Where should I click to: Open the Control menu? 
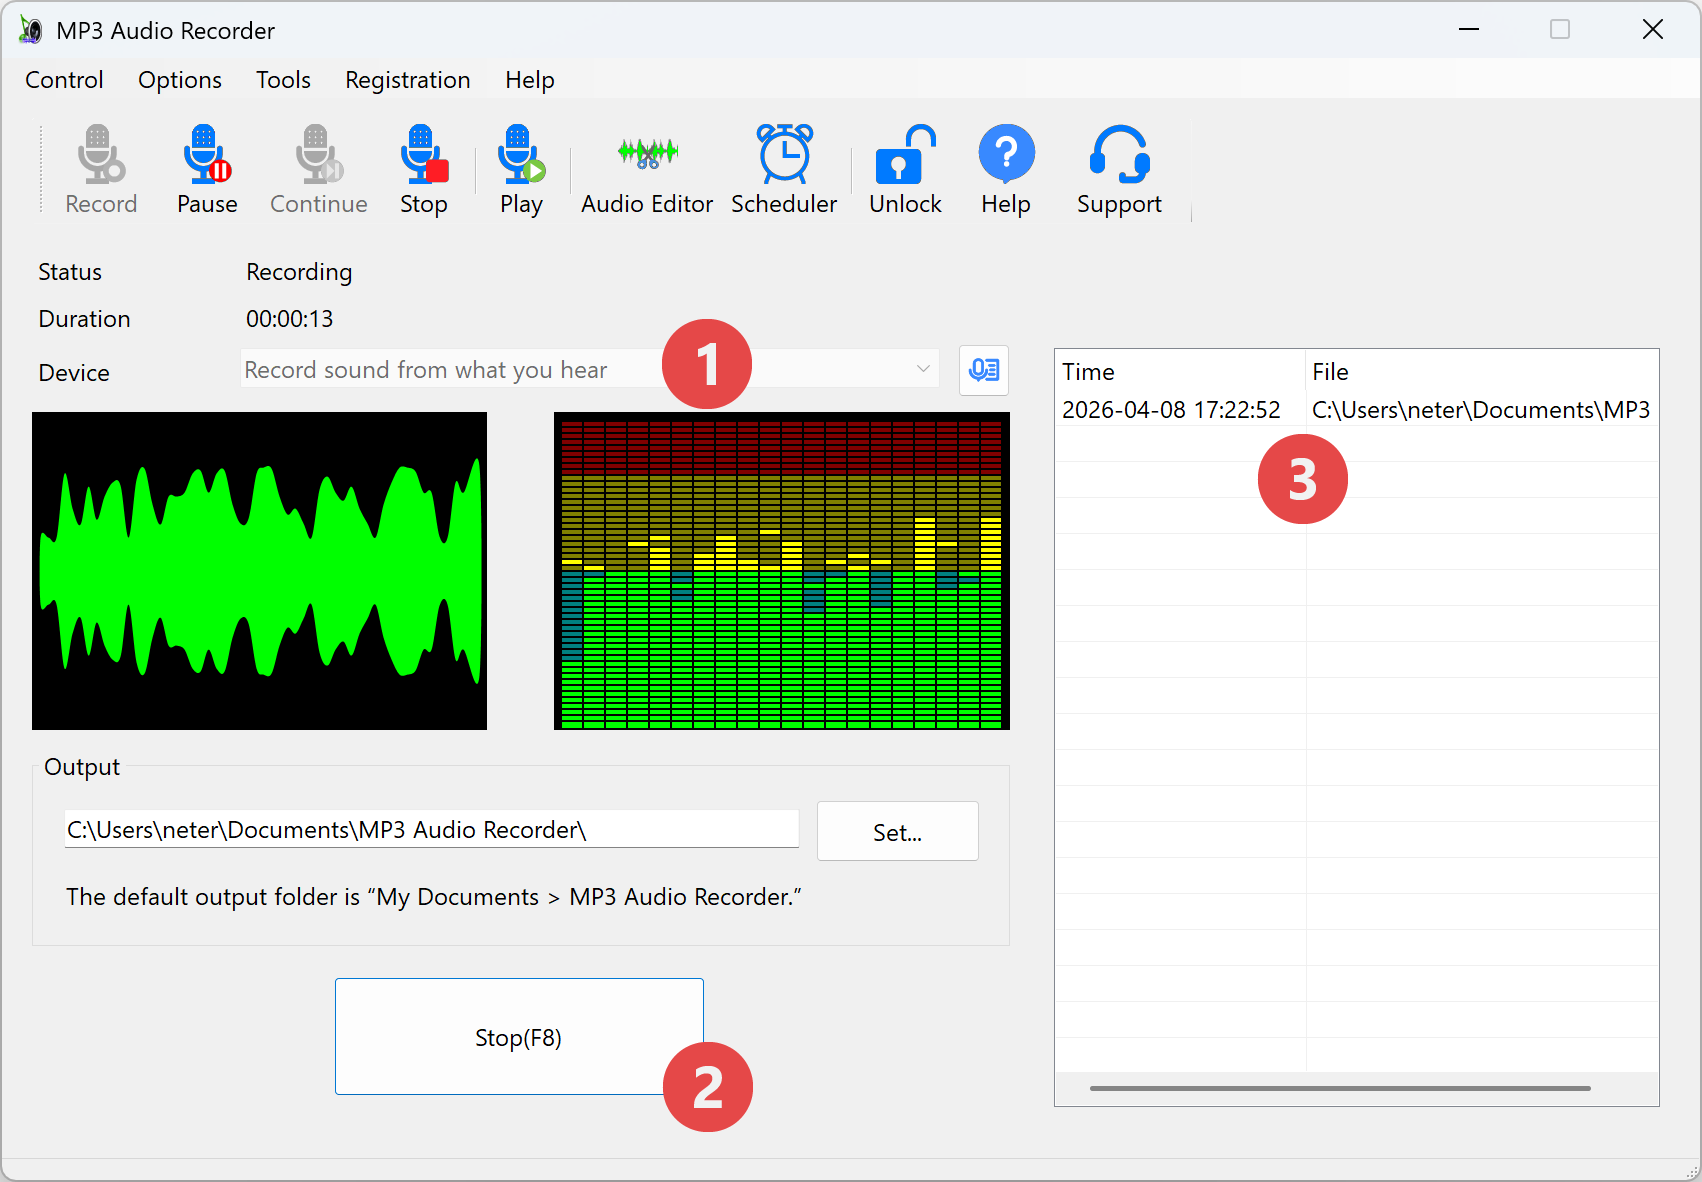tap(64, 80)
